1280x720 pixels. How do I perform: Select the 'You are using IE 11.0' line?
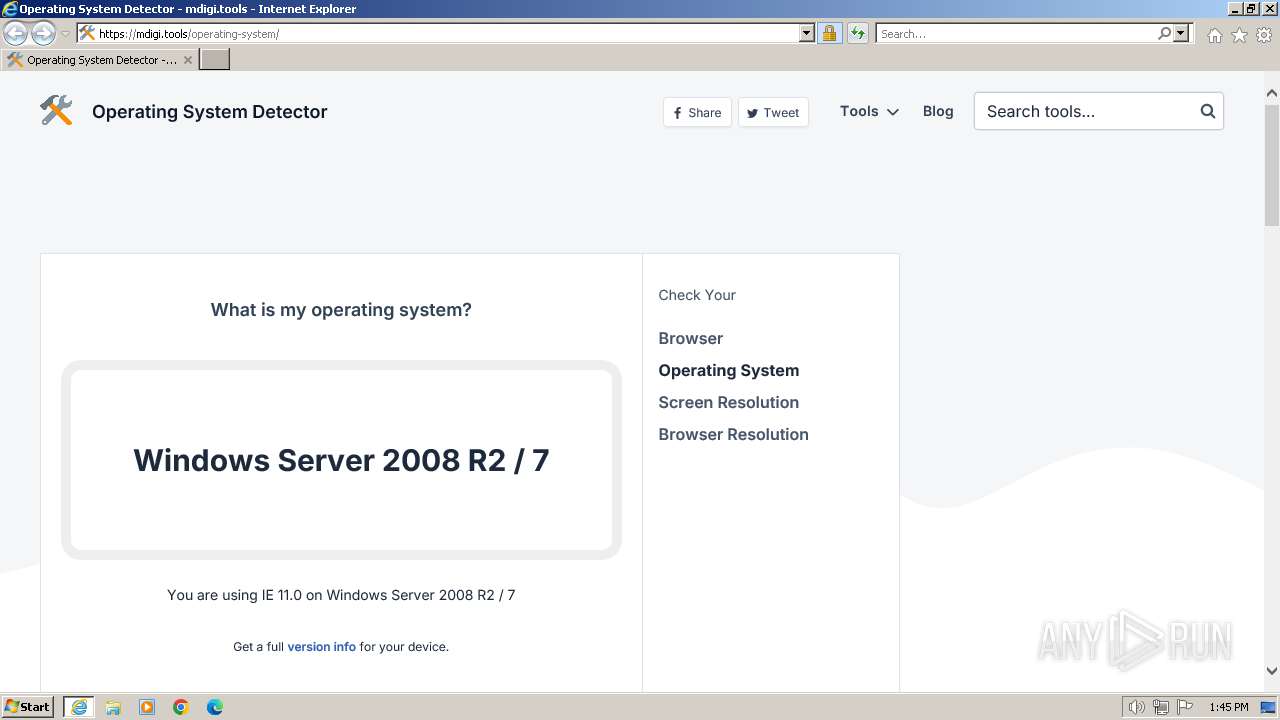click(x=341, y=595)
